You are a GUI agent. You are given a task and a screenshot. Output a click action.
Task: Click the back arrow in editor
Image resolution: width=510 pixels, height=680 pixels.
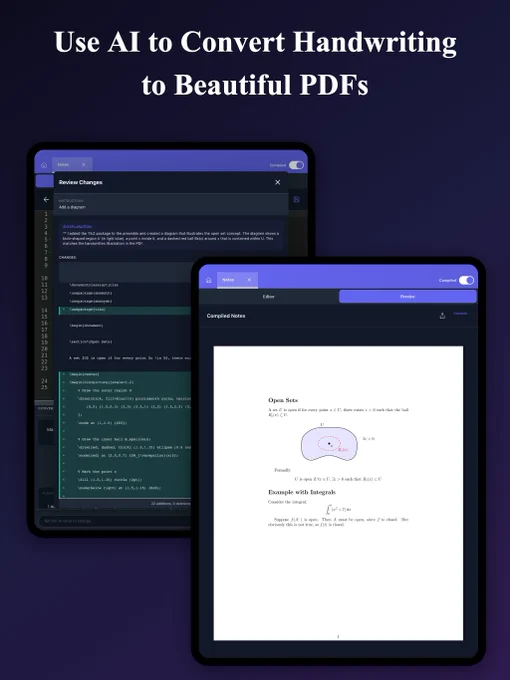[x=46, y=199]
